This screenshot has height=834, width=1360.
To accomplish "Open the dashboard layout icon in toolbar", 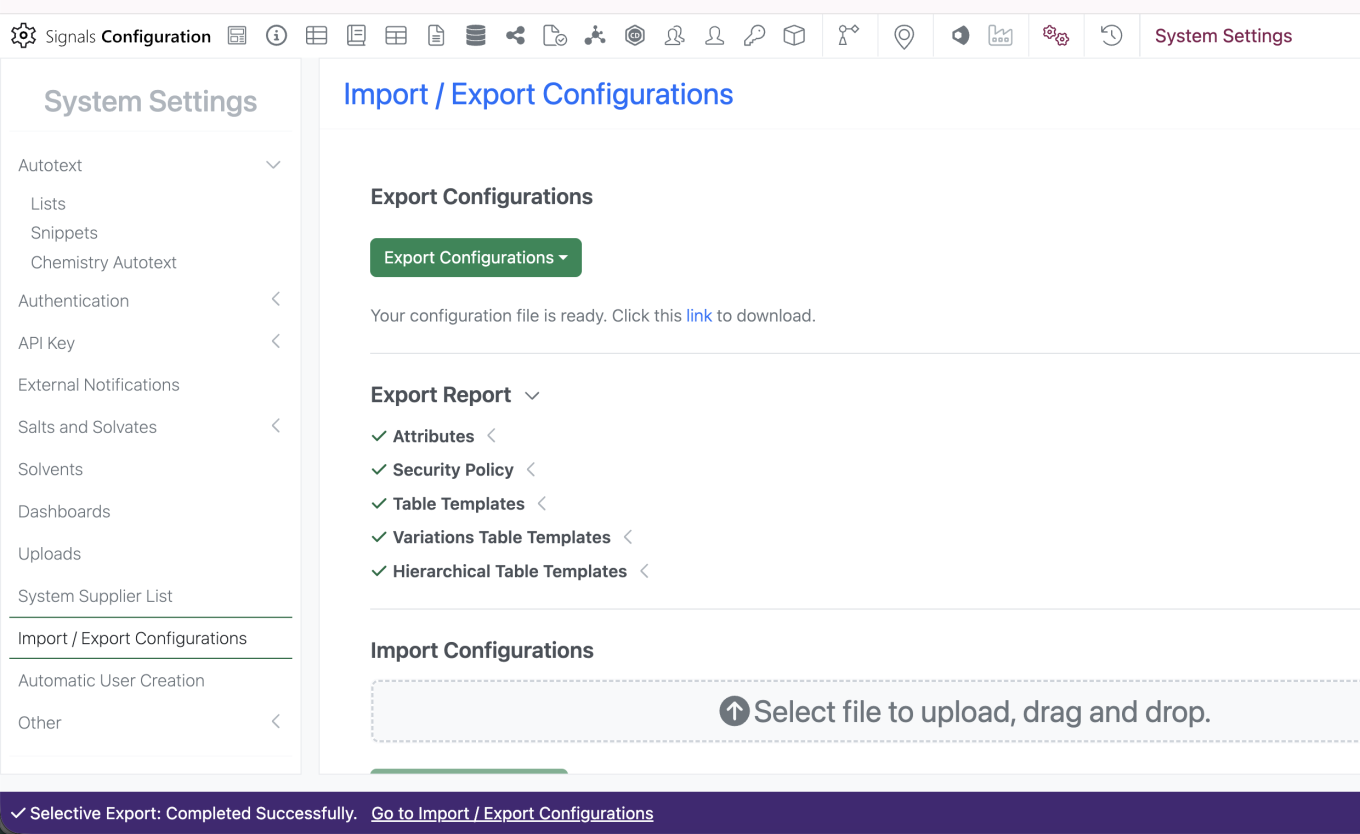I will (237, 36).
